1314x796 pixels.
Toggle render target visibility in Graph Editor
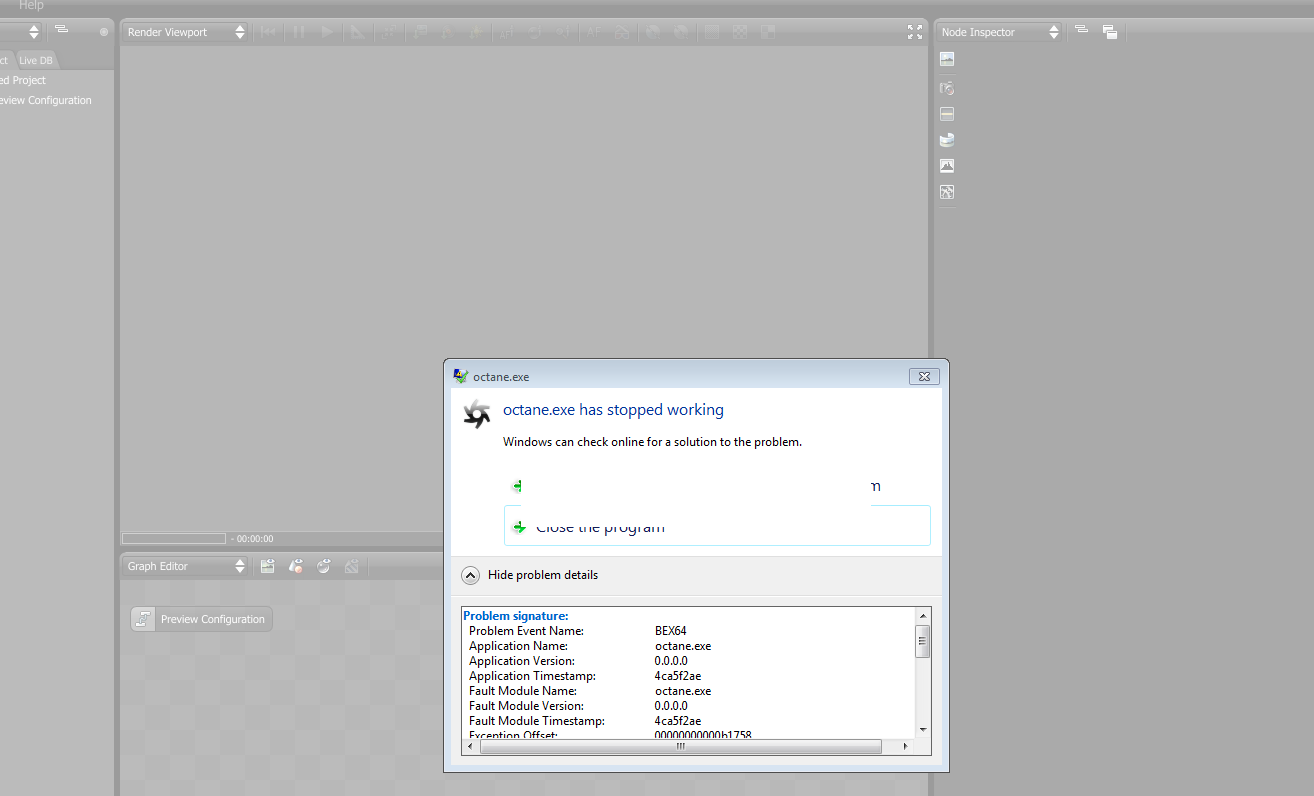267,566
